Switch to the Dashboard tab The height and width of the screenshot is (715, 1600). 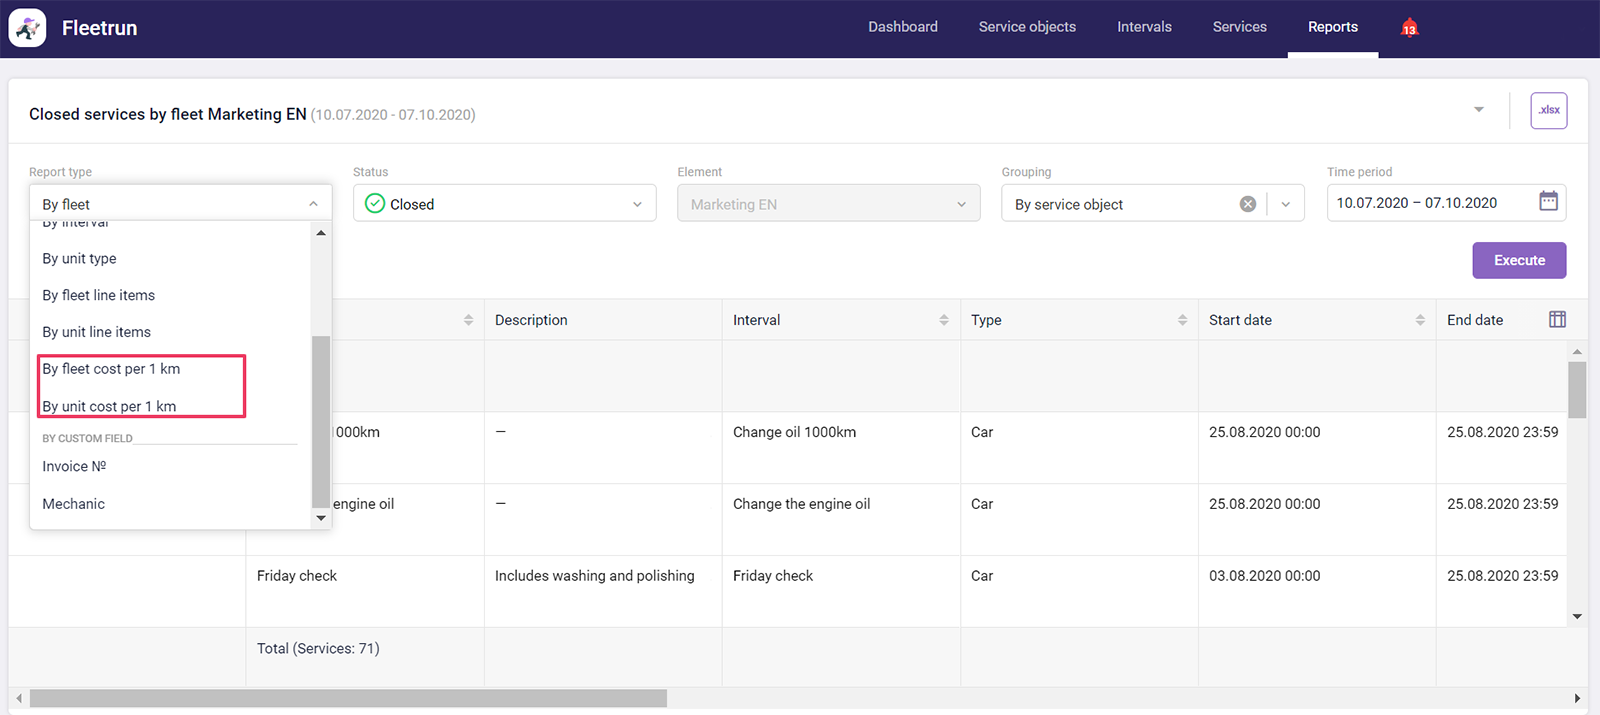pyautogui.click(x=902, y=27)
